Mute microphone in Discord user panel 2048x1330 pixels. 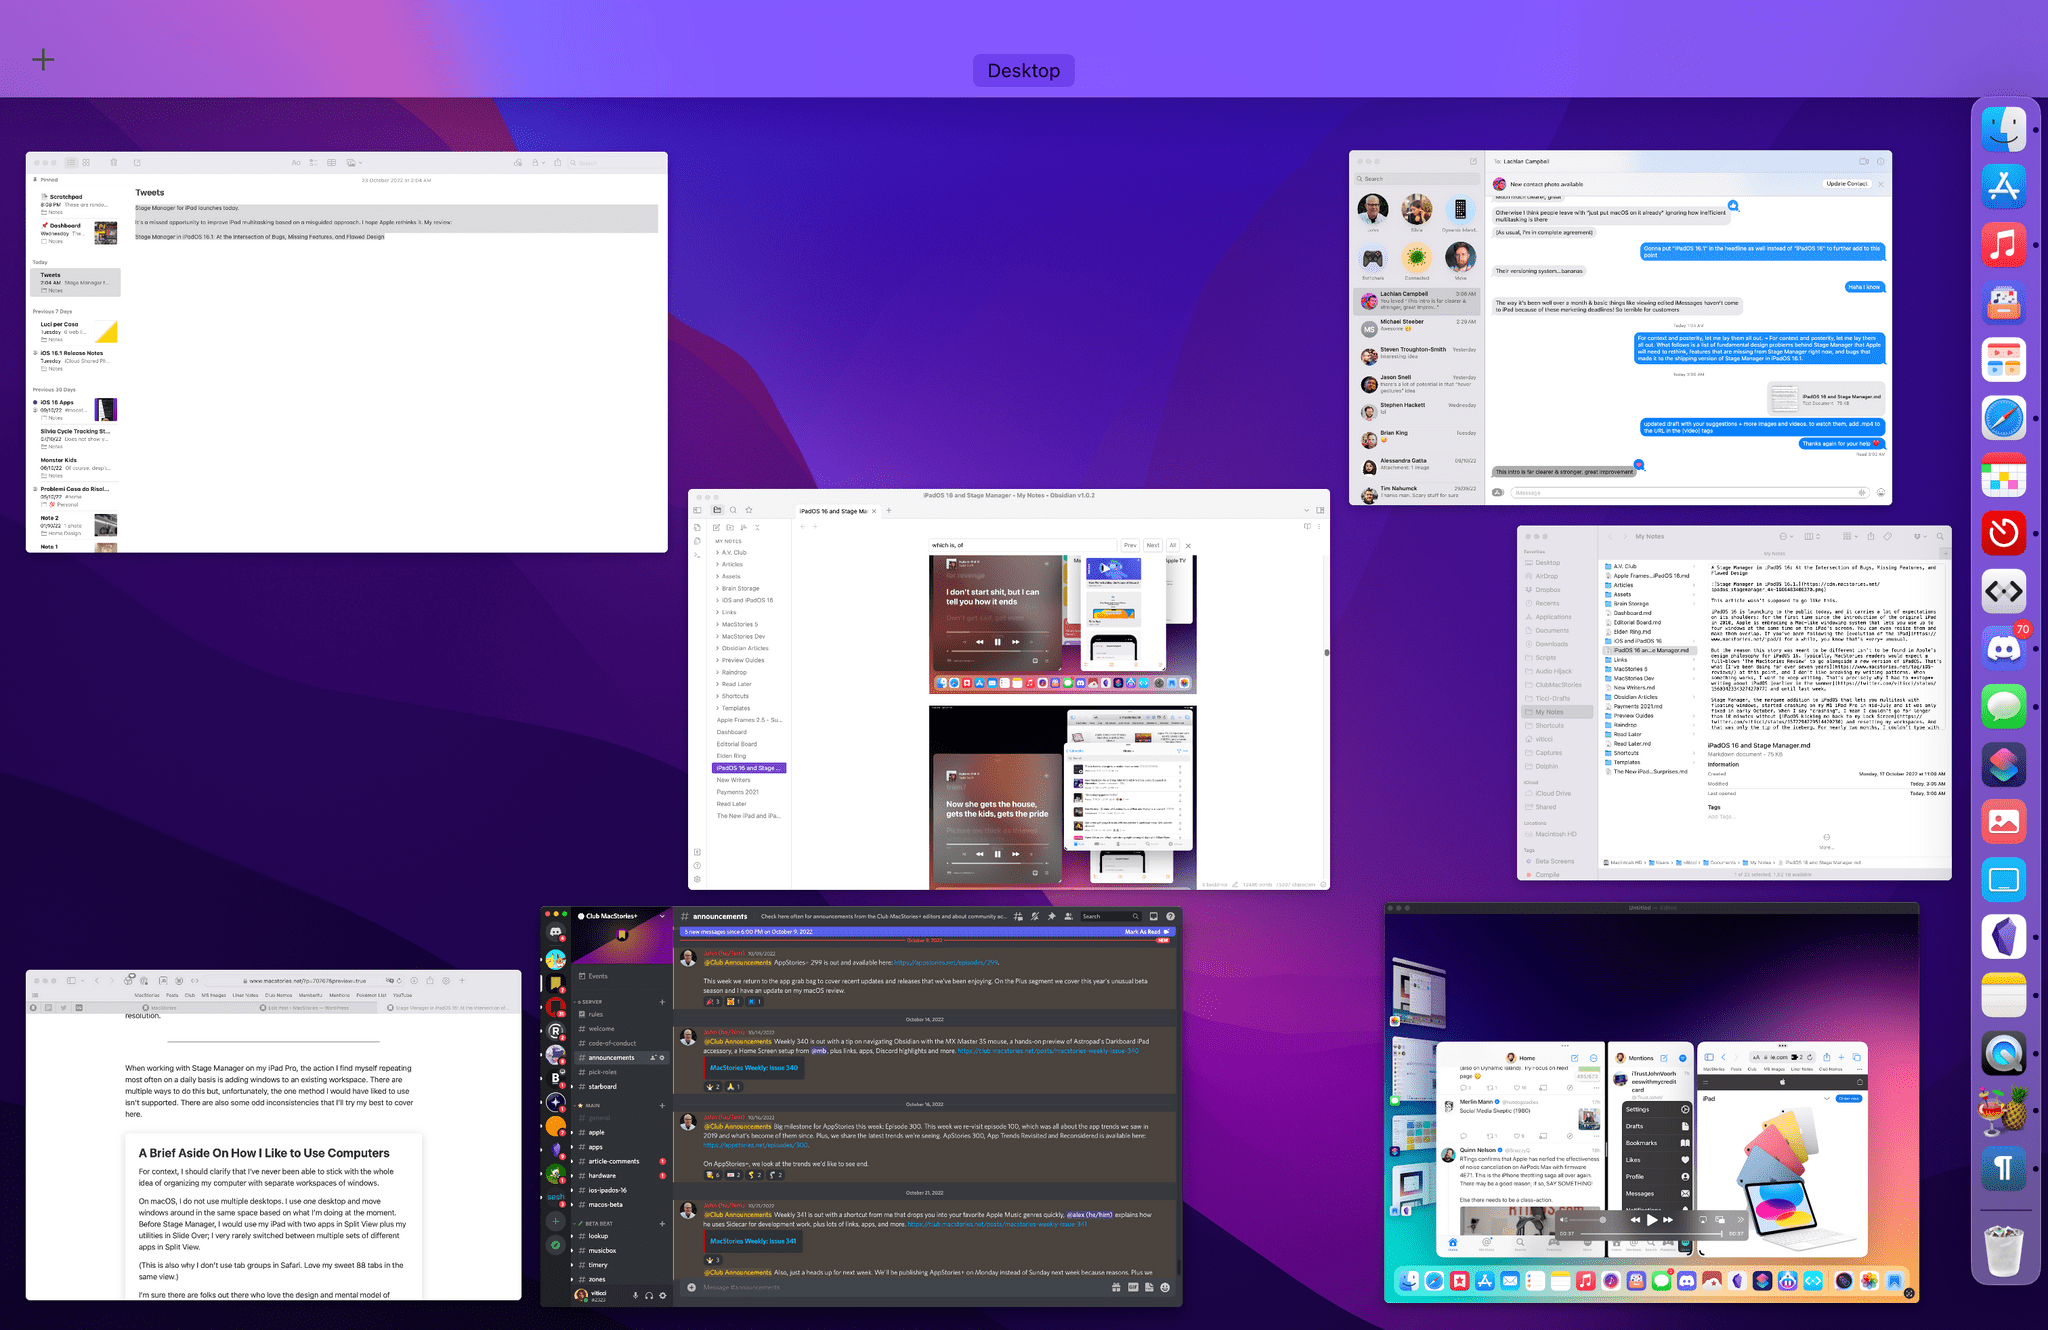coord(635,1295)
